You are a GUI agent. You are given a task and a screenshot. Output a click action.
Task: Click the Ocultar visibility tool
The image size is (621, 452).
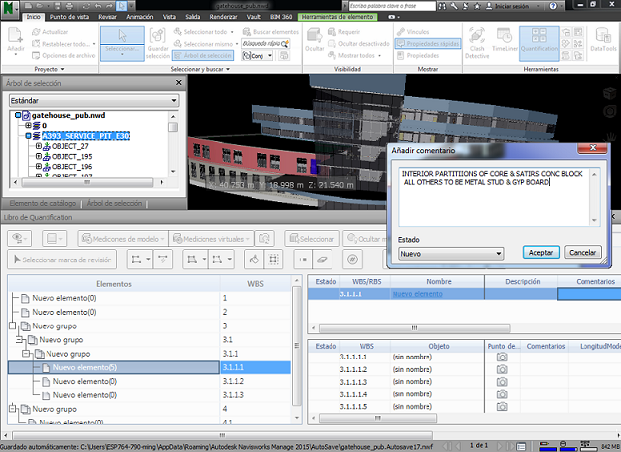(x=314, y=40)
